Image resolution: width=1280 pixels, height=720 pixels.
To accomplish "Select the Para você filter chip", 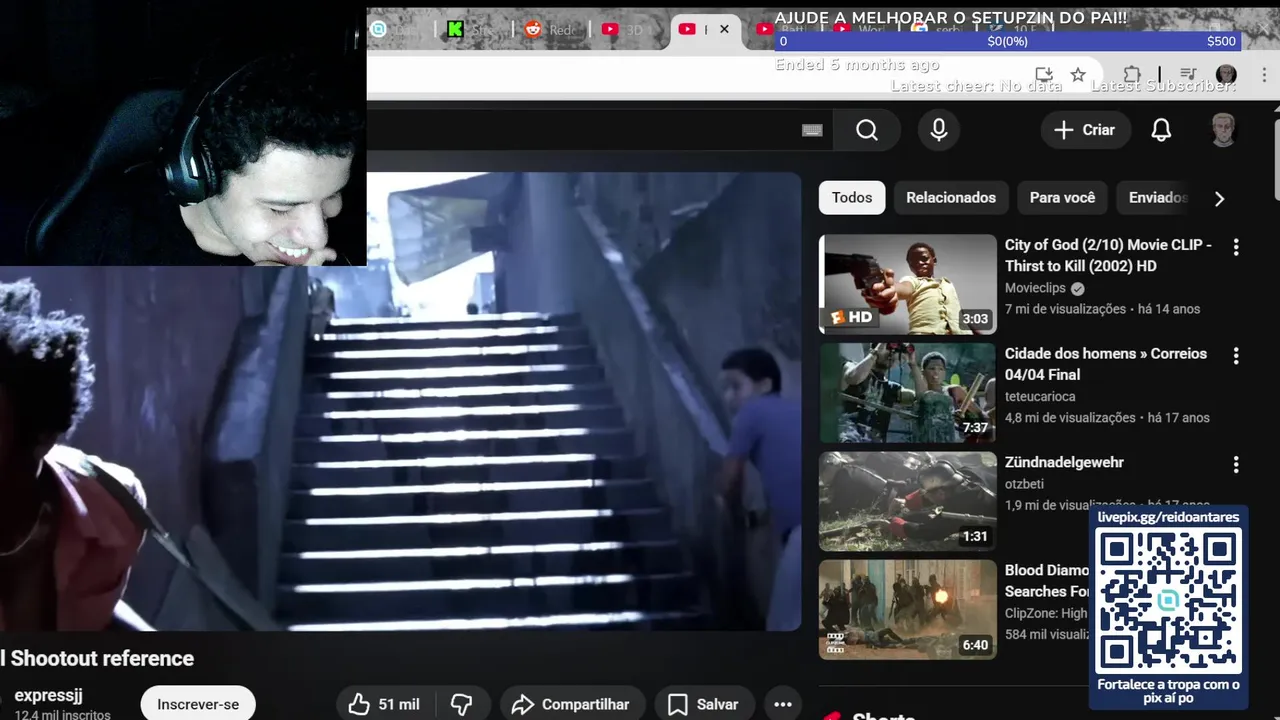I will (1062, 198).
